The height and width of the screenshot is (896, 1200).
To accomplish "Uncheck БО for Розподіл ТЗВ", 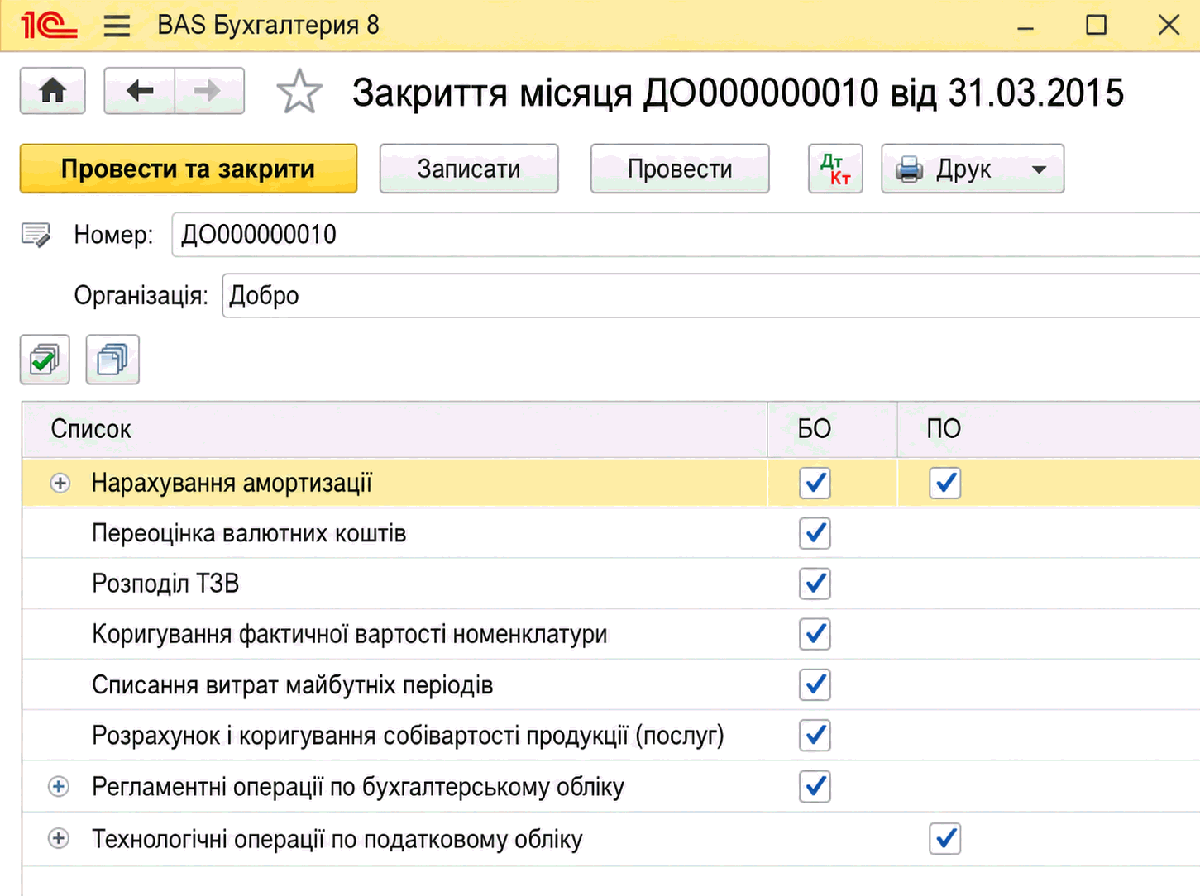I will click(815, 583).
